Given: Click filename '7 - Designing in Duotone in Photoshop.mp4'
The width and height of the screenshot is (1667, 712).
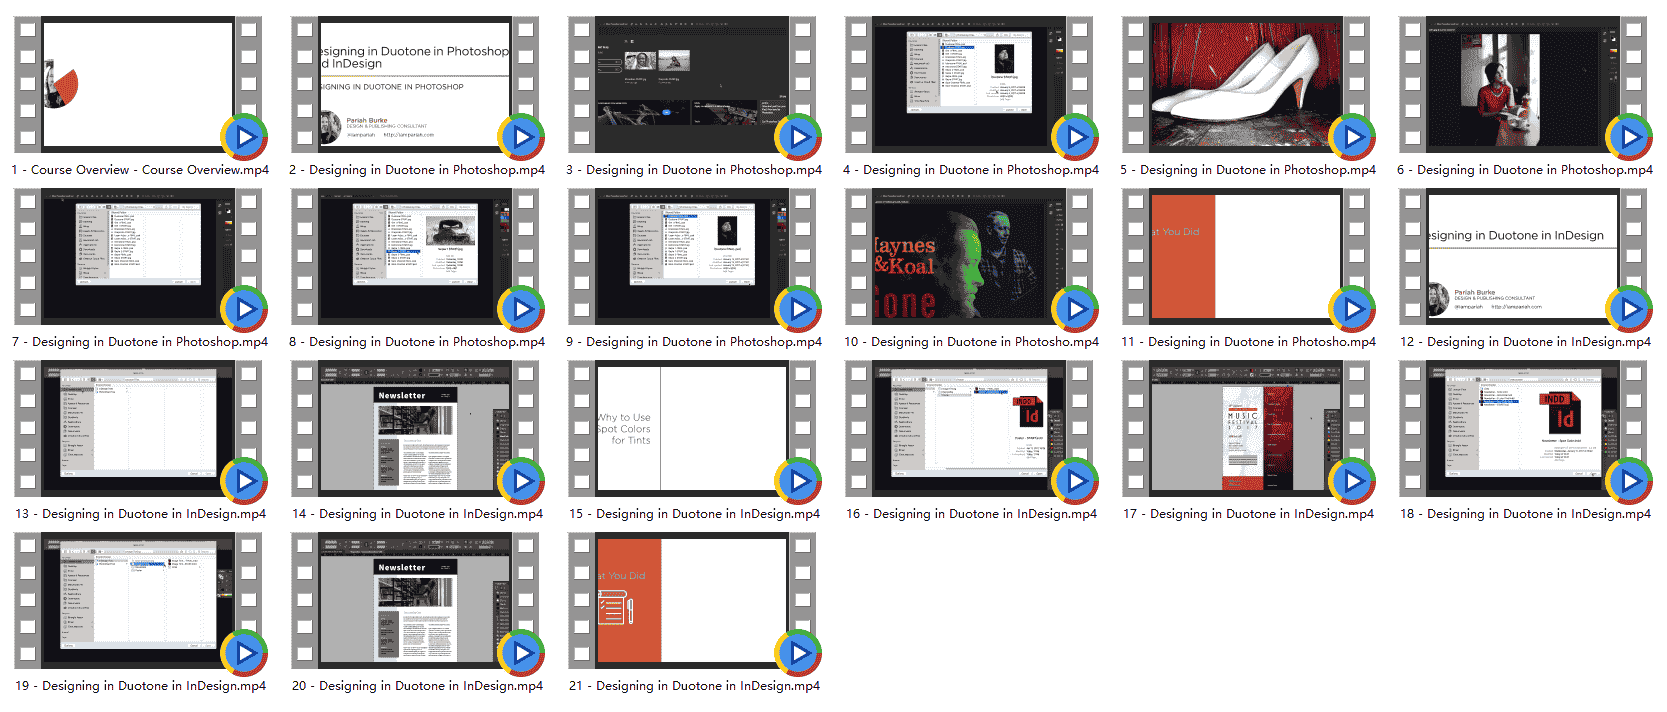Looking at the screenshot, I should tap(140, 342).
